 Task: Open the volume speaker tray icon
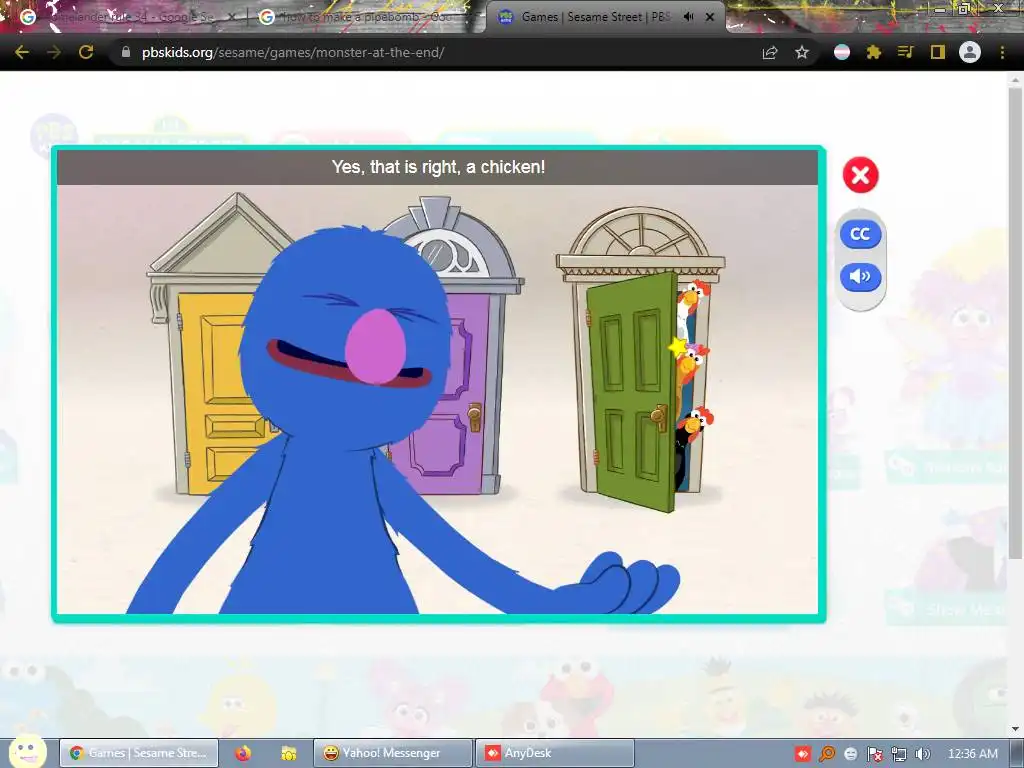tap(922, 754)
